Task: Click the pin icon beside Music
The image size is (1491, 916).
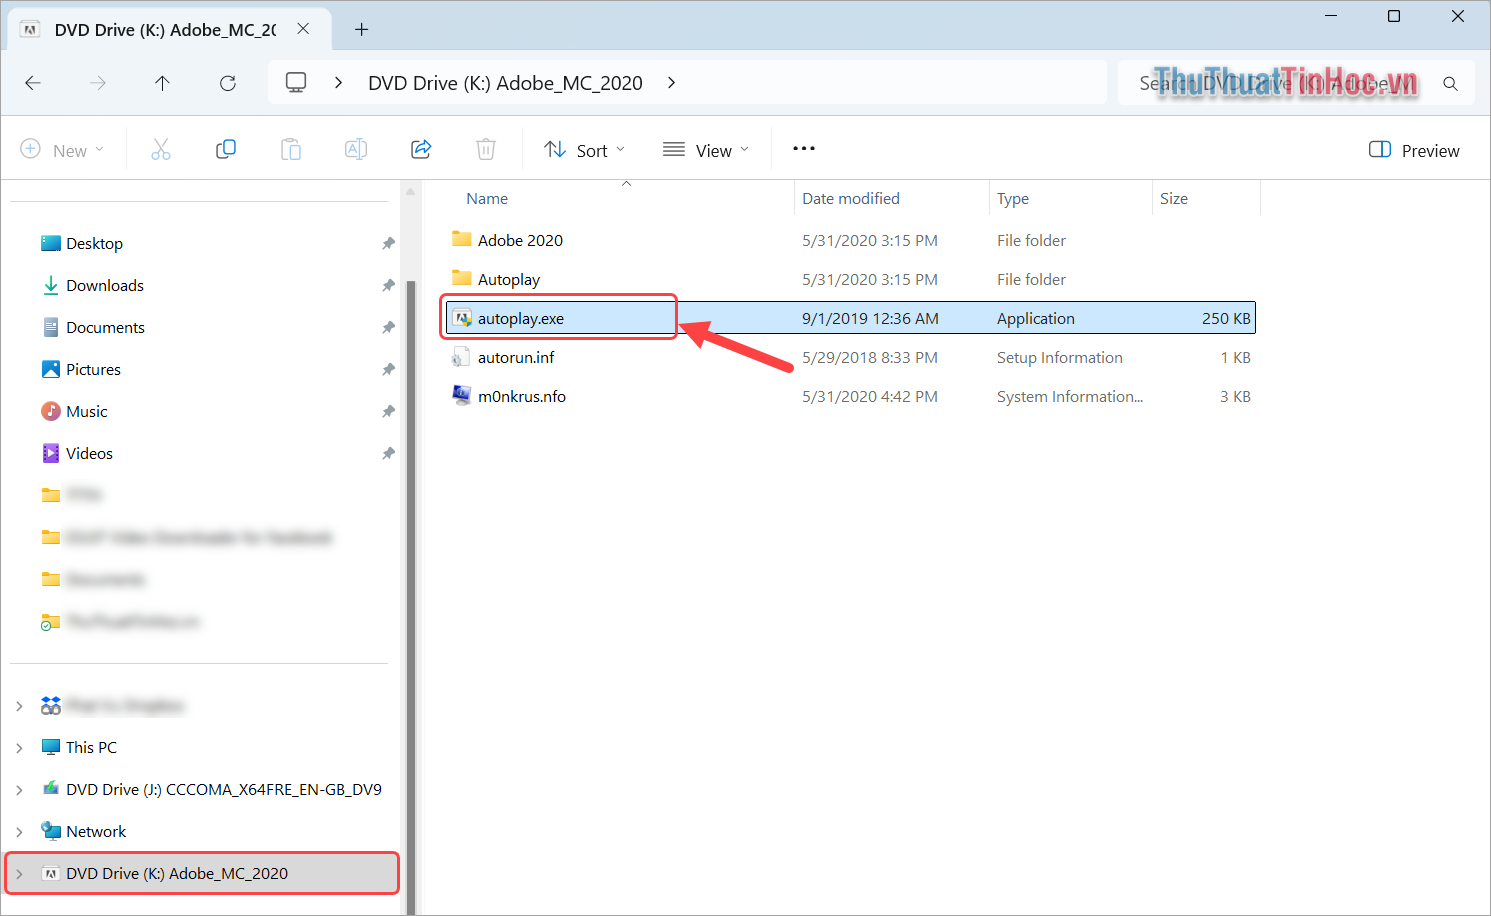Action: (x=388, y=411)
